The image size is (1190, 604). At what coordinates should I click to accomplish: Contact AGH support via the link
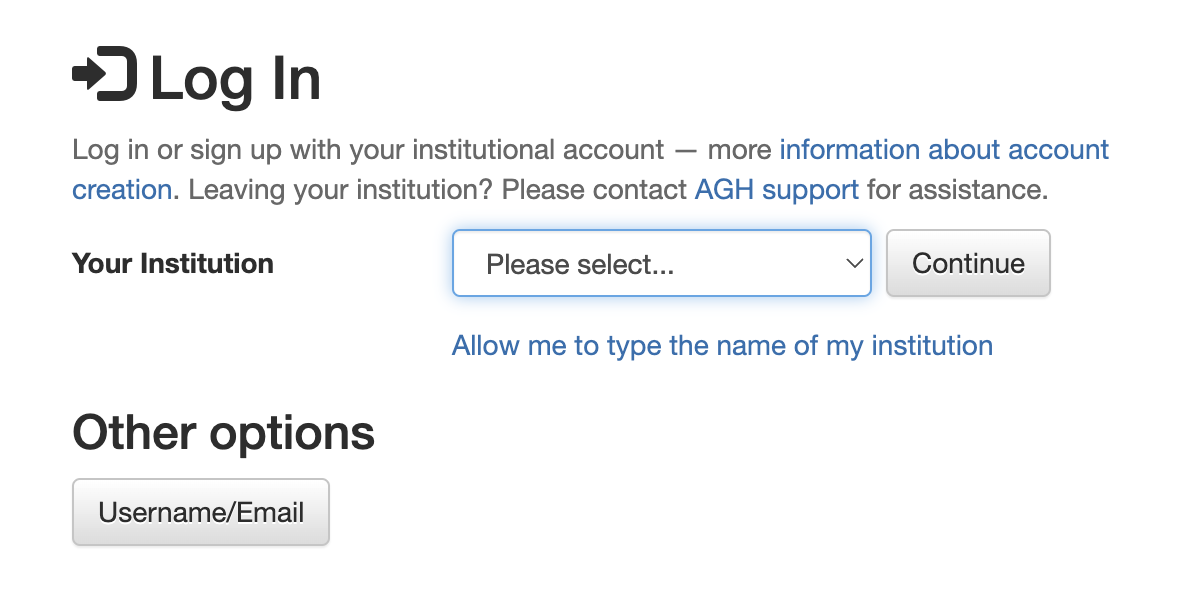(x=776, y=190)
